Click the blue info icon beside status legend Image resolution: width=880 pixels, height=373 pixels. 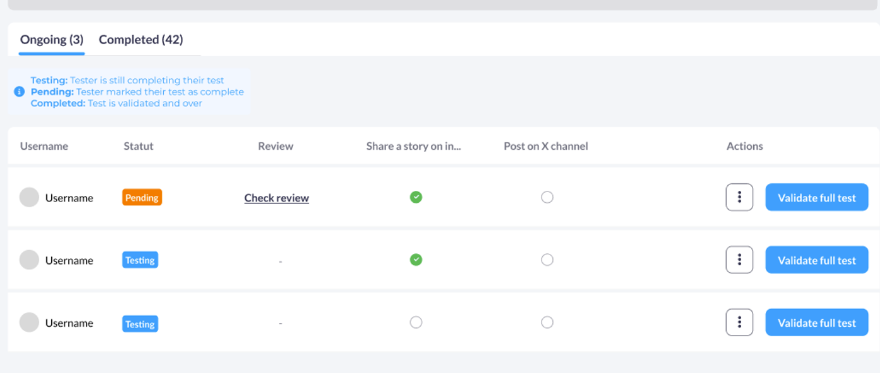click(19, 91)
